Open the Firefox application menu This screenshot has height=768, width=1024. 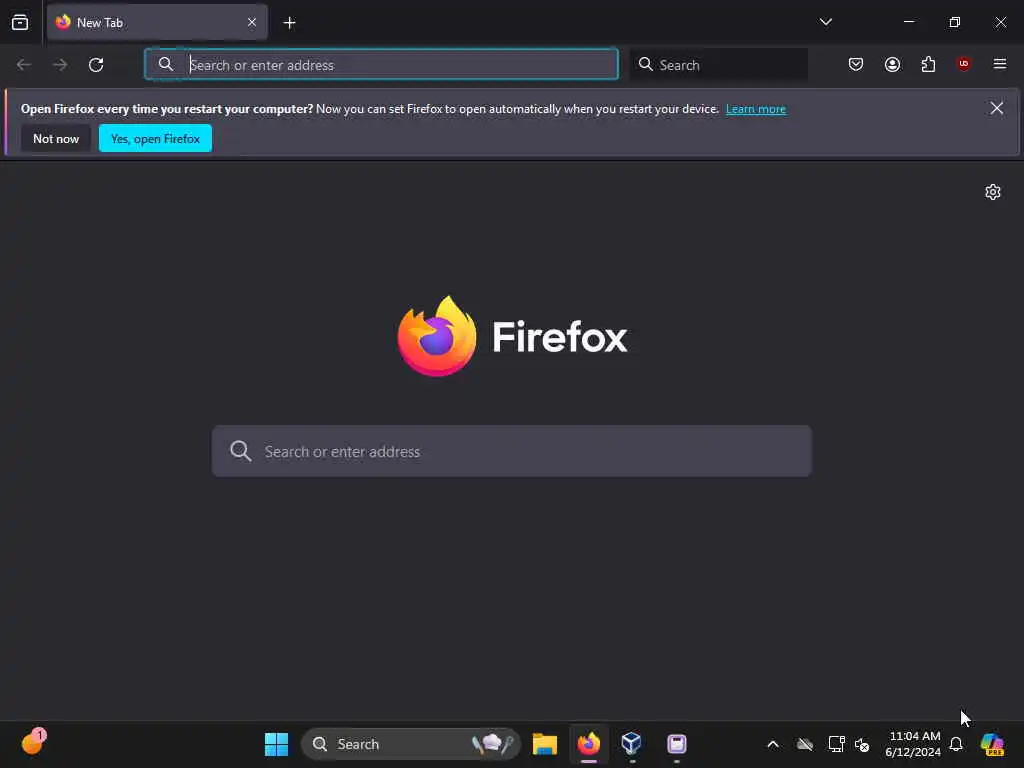pyautogui.click(x=1000, y=64)
